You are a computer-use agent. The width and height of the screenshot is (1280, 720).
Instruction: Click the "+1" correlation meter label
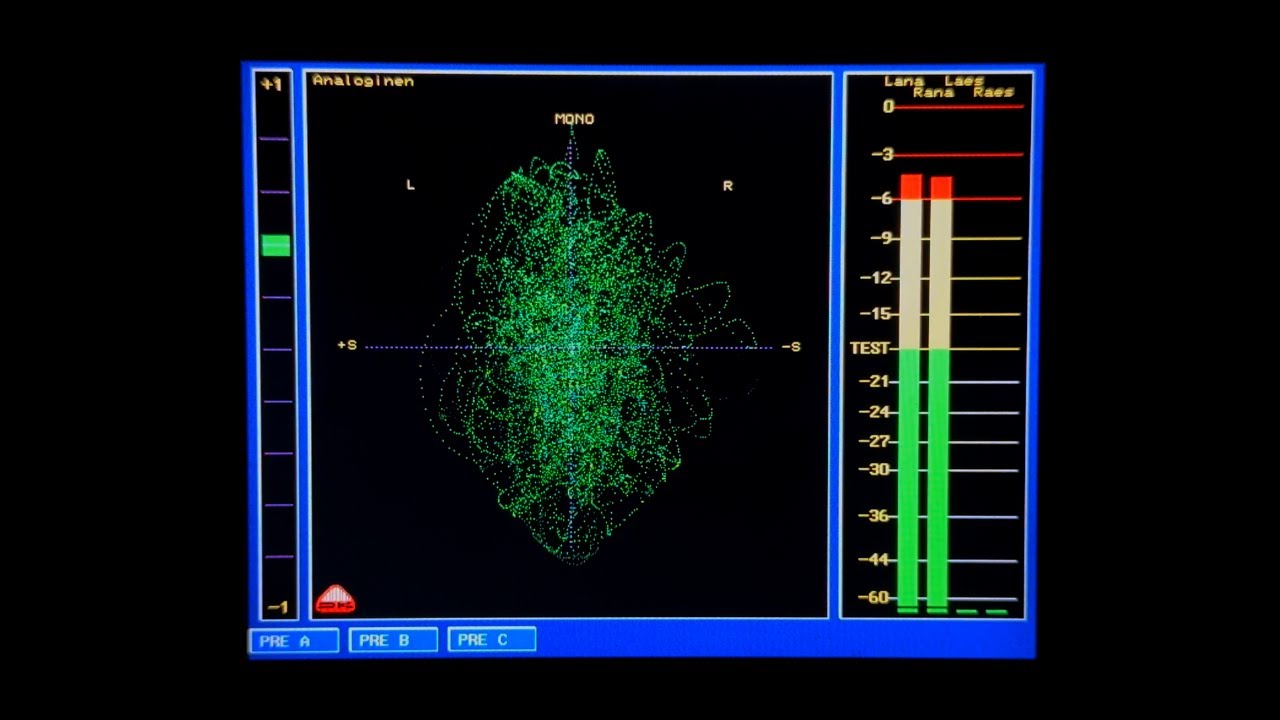[271, 84]
